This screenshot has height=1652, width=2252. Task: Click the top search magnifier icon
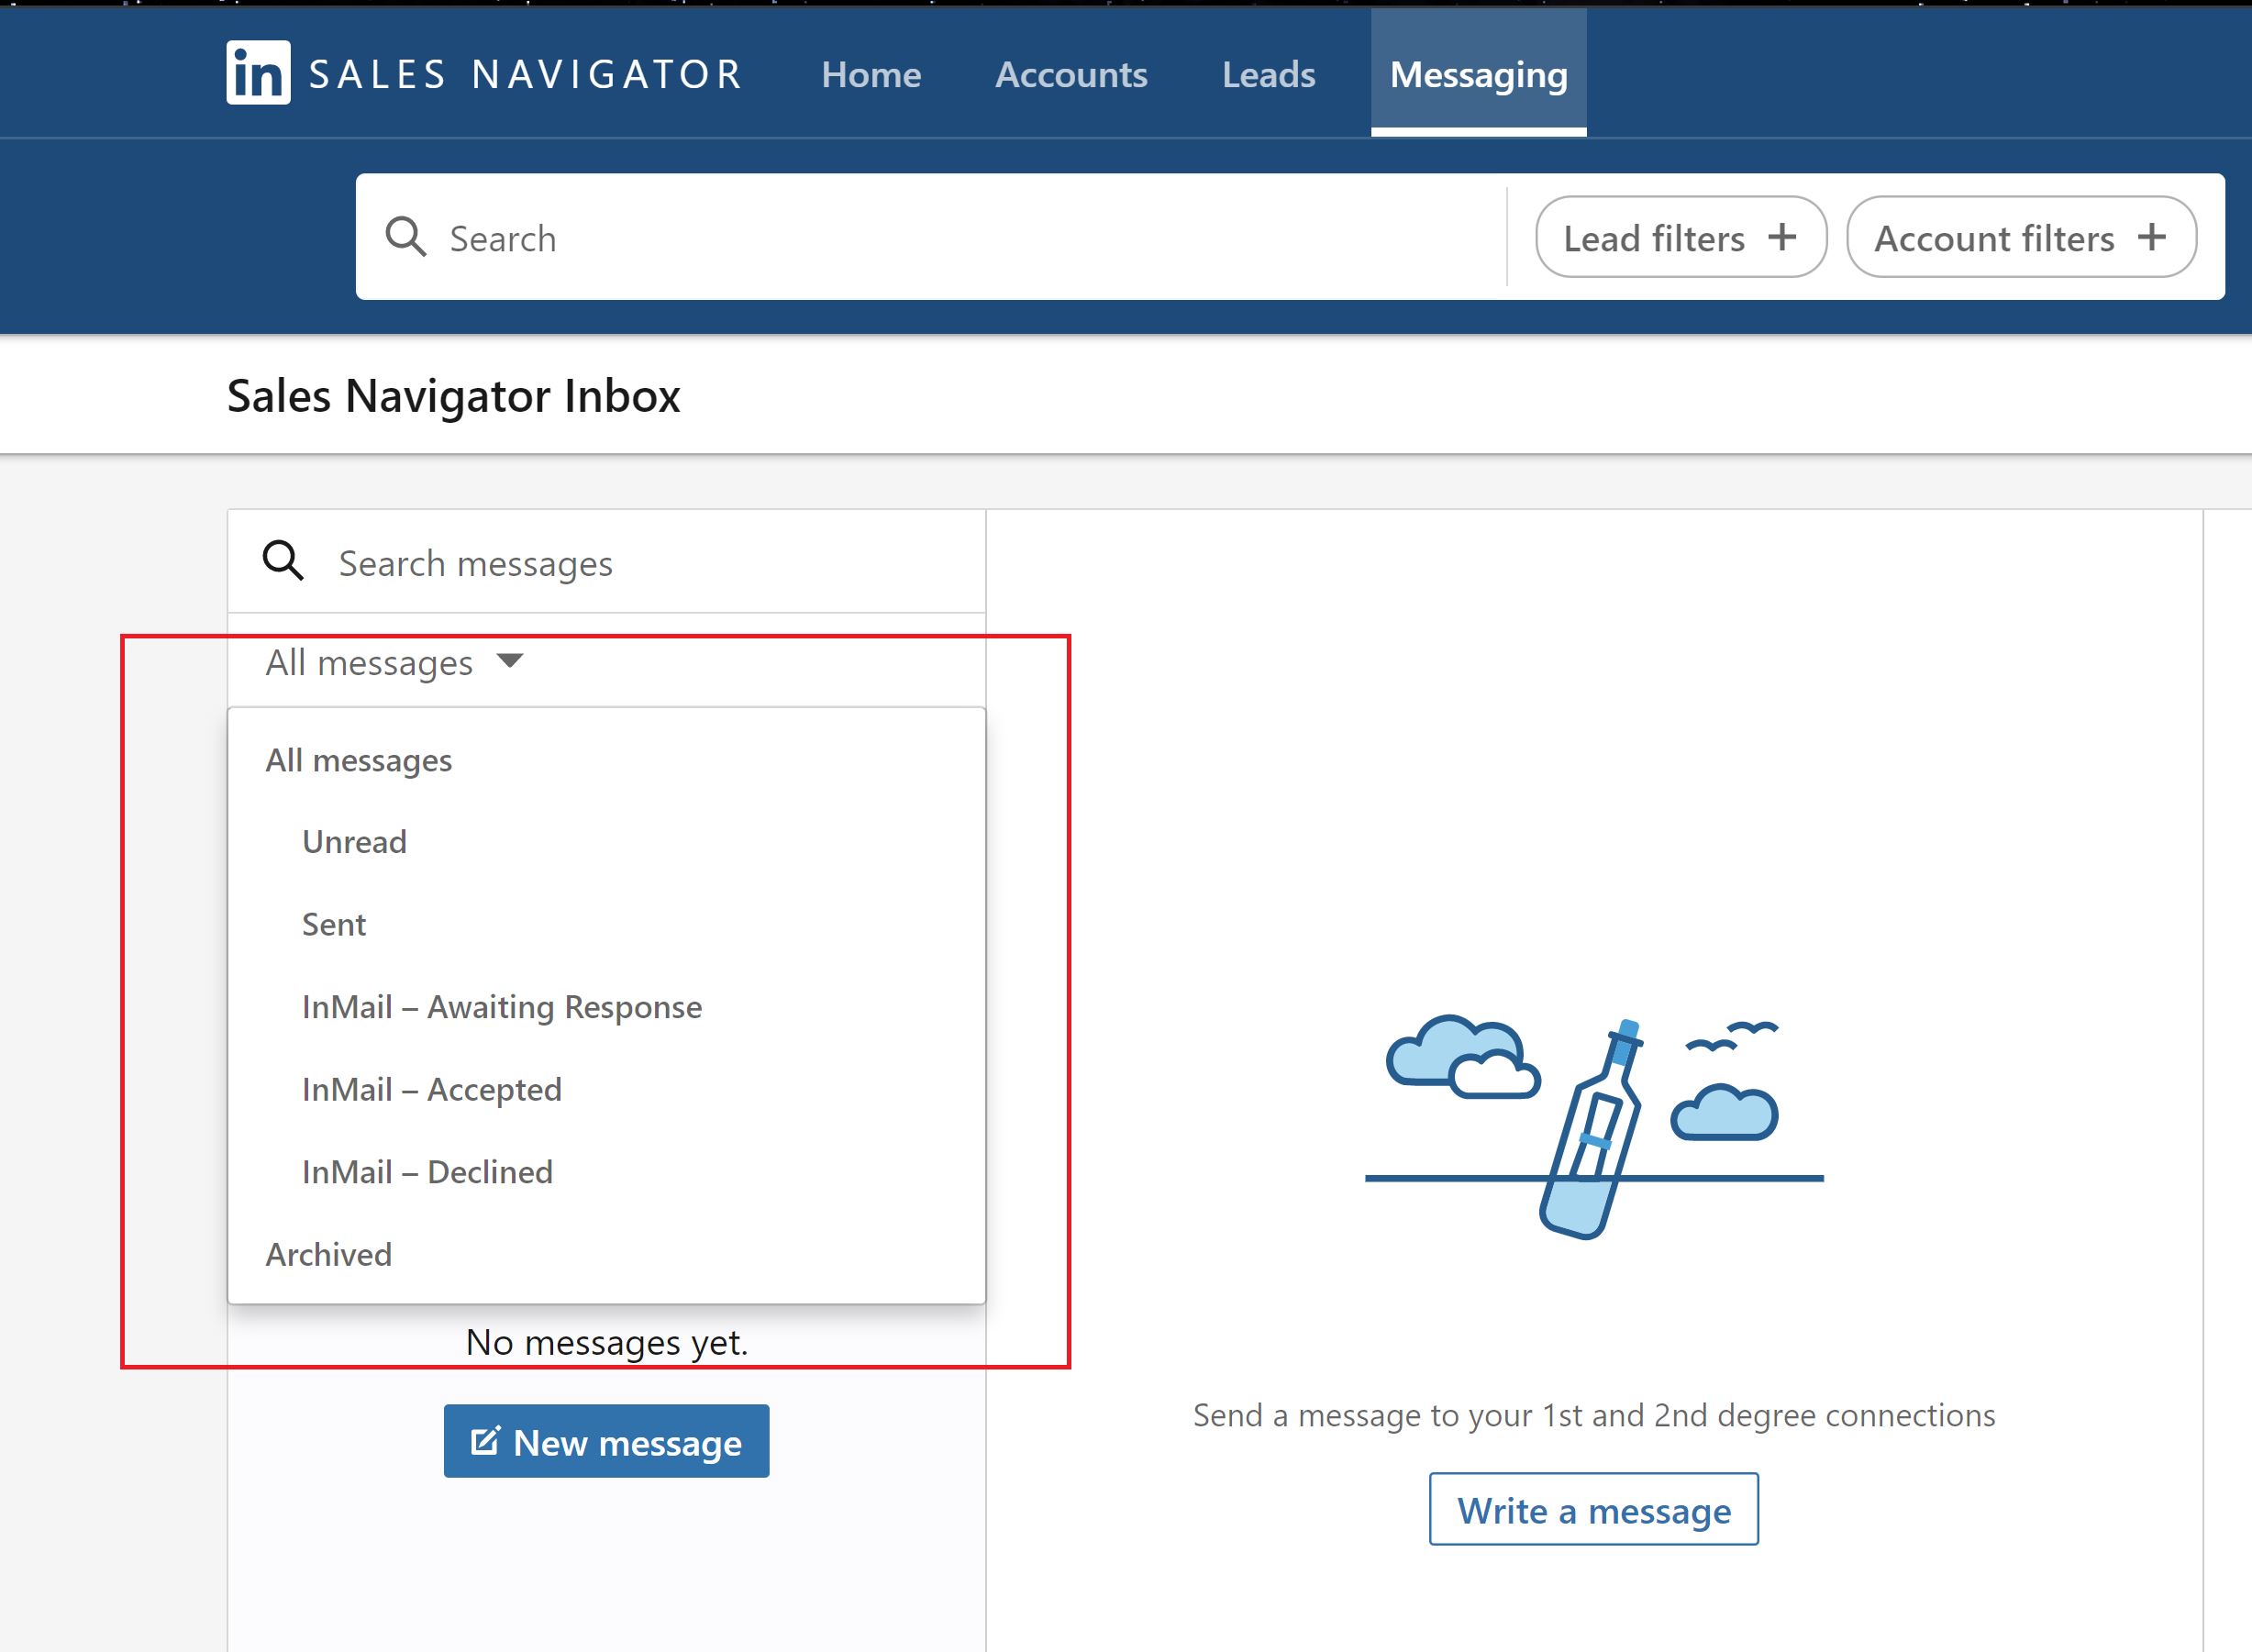(x=406, y=238)
